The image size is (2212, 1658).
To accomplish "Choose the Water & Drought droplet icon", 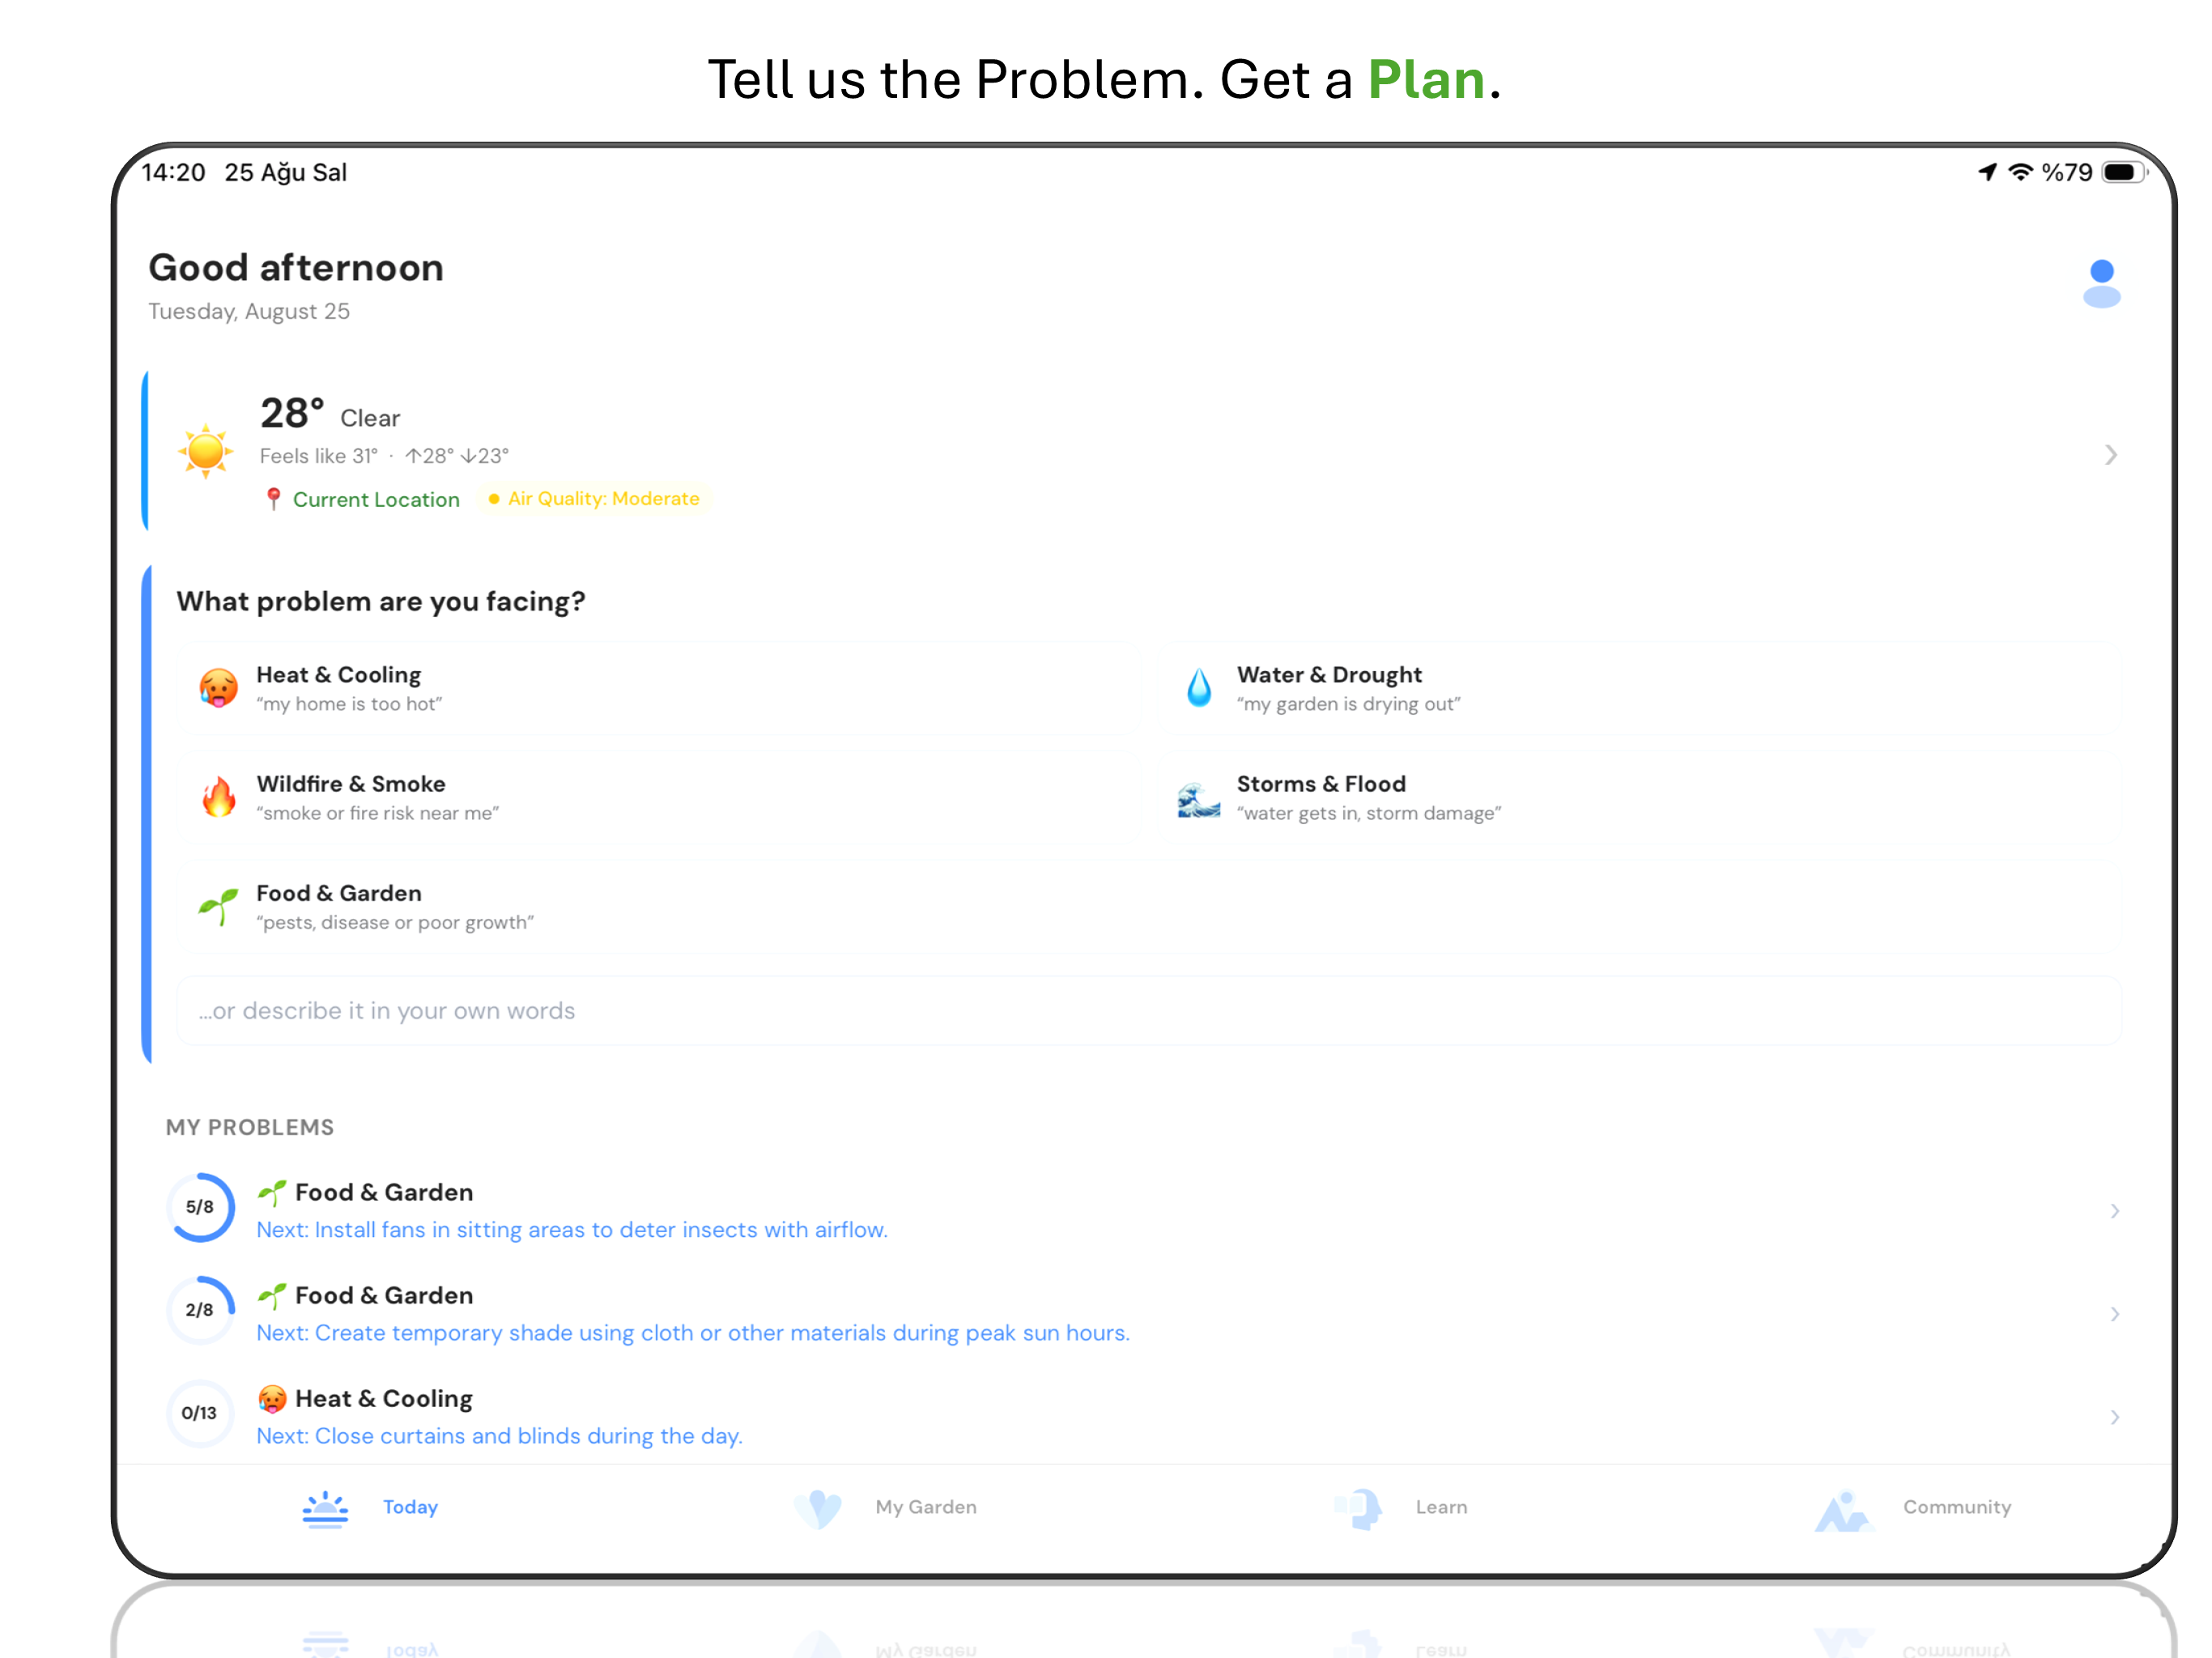I will click(x=1199, y=688).
